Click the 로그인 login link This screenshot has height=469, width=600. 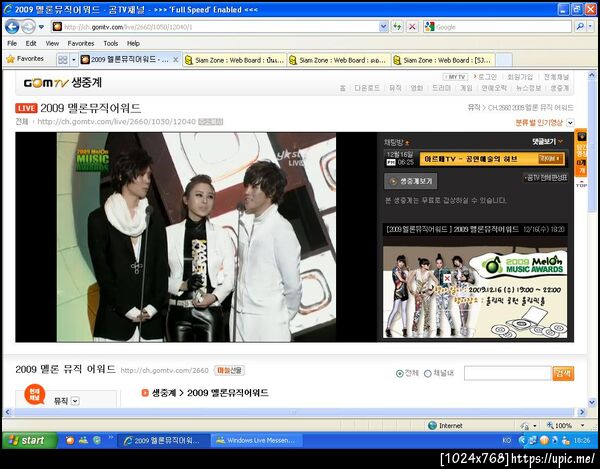[x=486, y=77]
